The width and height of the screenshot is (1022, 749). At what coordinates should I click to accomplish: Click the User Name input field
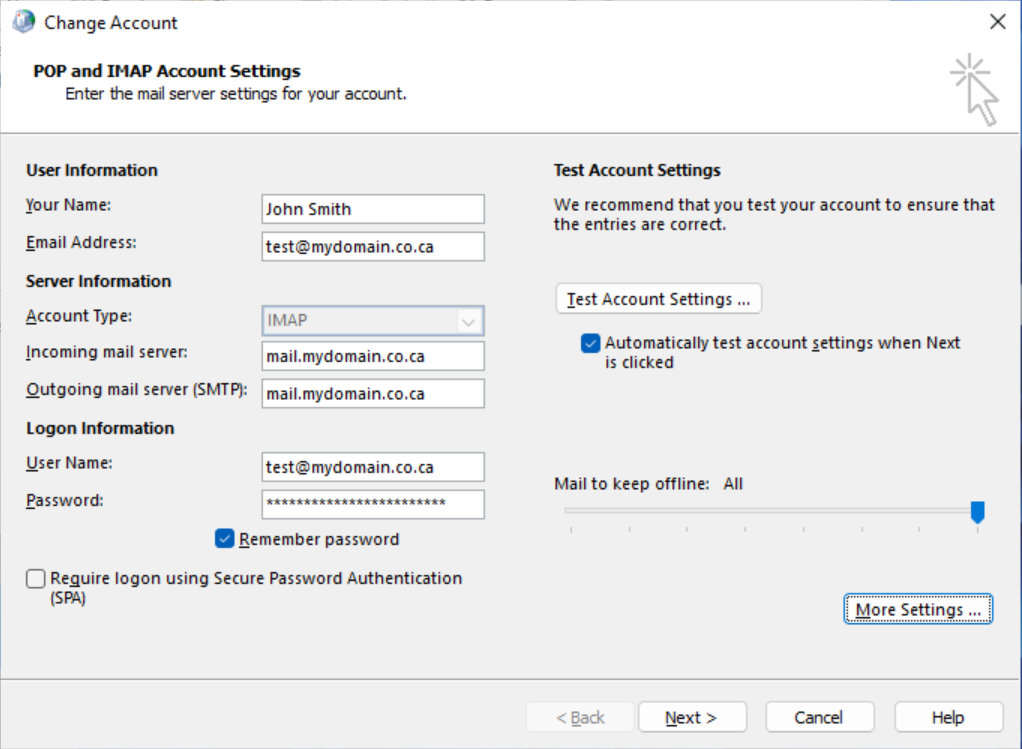coord(373,467)
